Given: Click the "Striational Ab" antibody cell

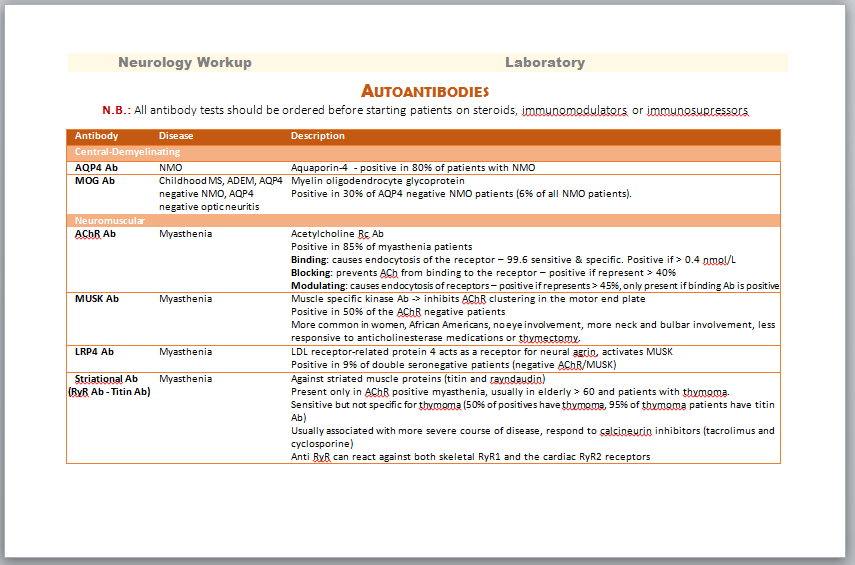Looking at the screenshot, I should [x=107, y=379].
